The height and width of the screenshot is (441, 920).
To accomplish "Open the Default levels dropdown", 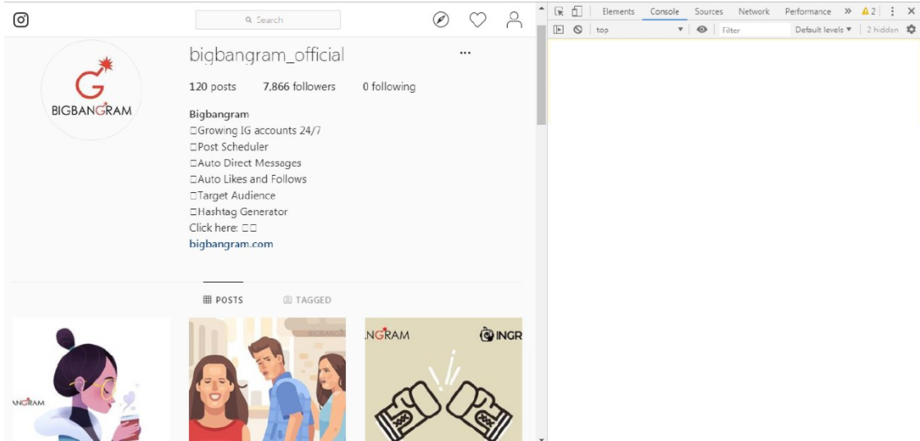I will pos(823,29).
